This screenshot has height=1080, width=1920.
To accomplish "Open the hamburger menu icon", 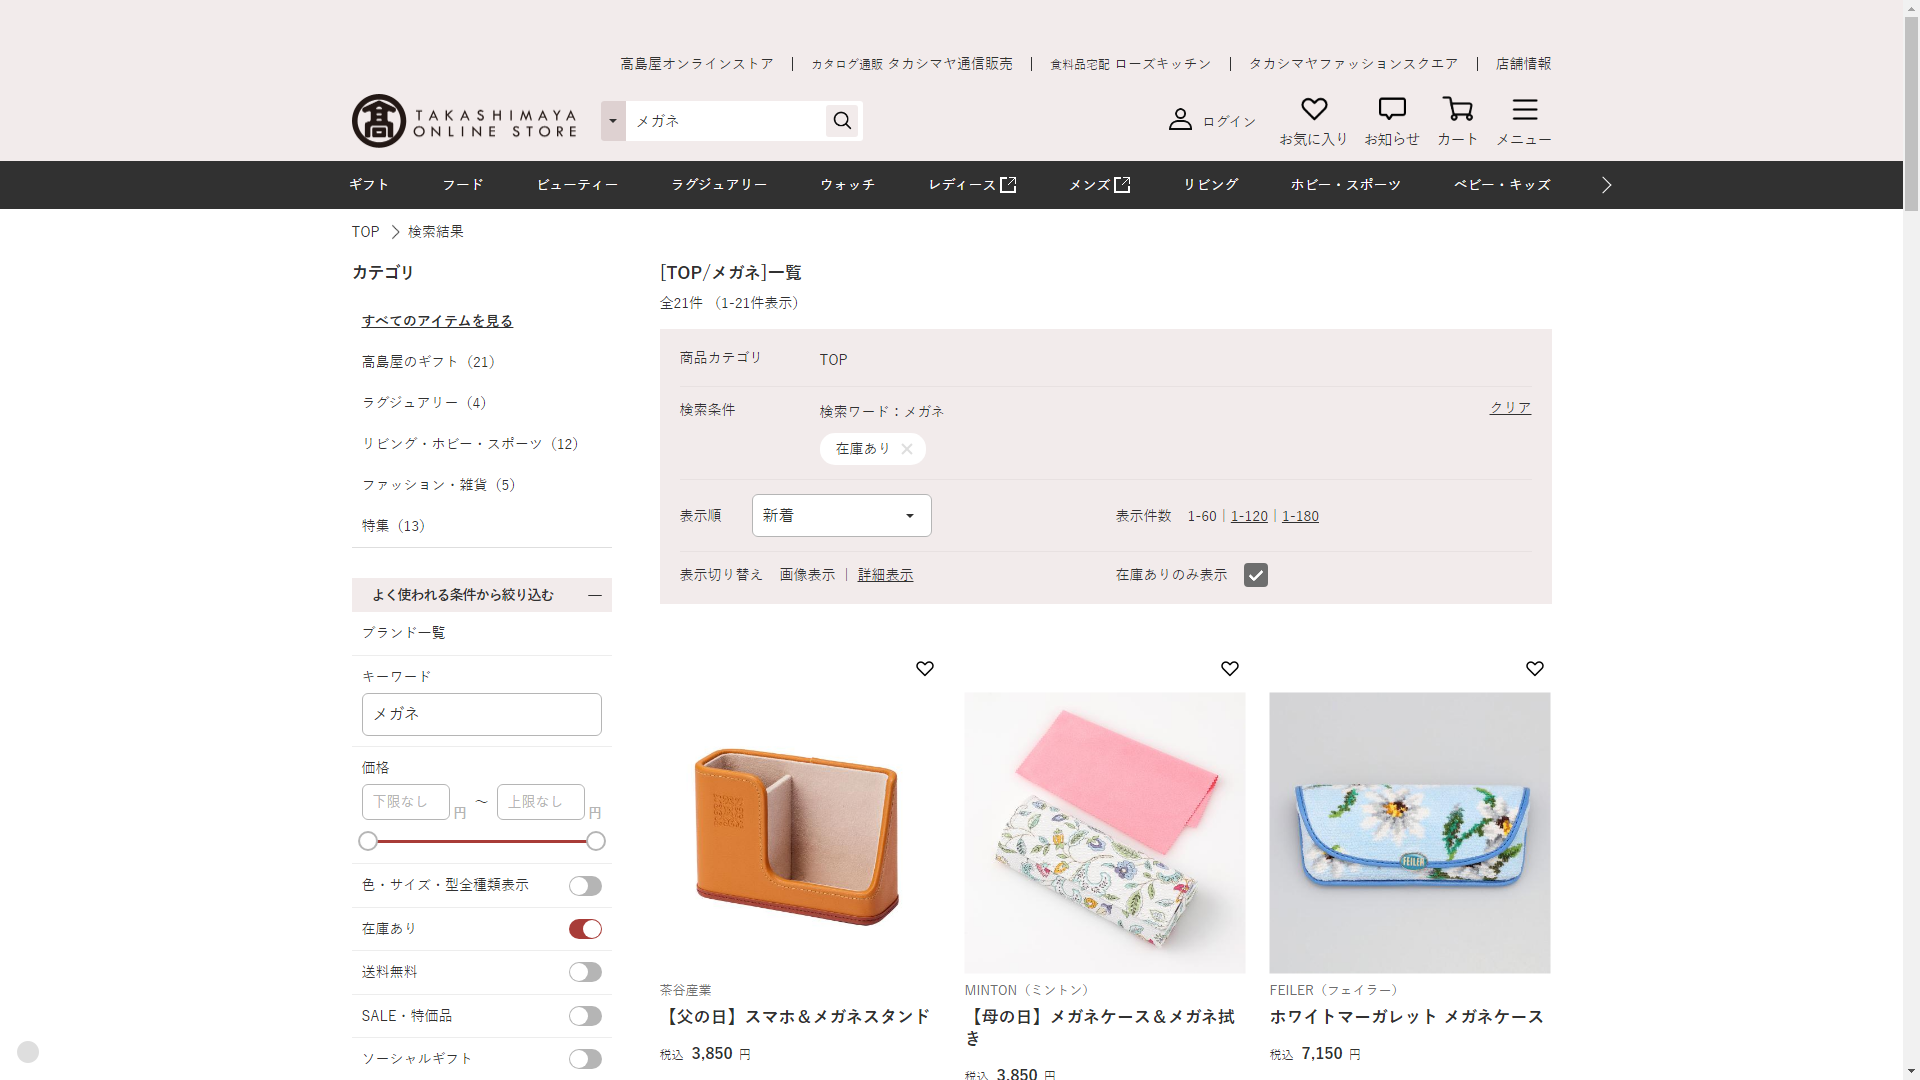I will [x=1524, y=109].
